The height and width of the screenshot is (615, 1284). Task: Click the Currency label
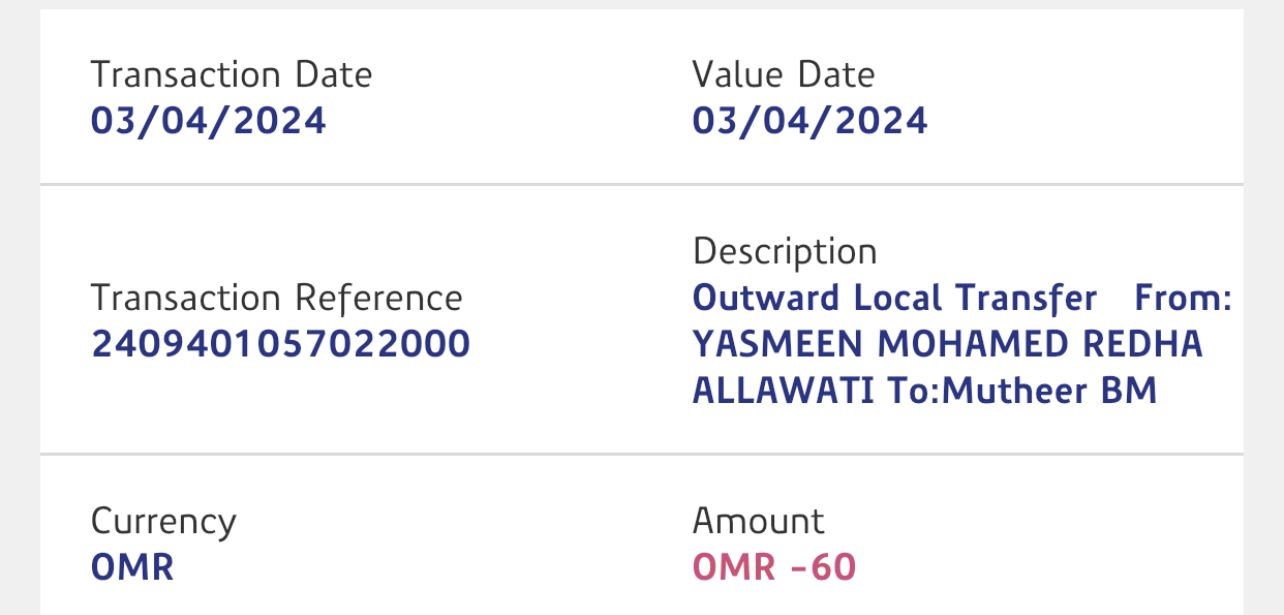click(163, 521)
